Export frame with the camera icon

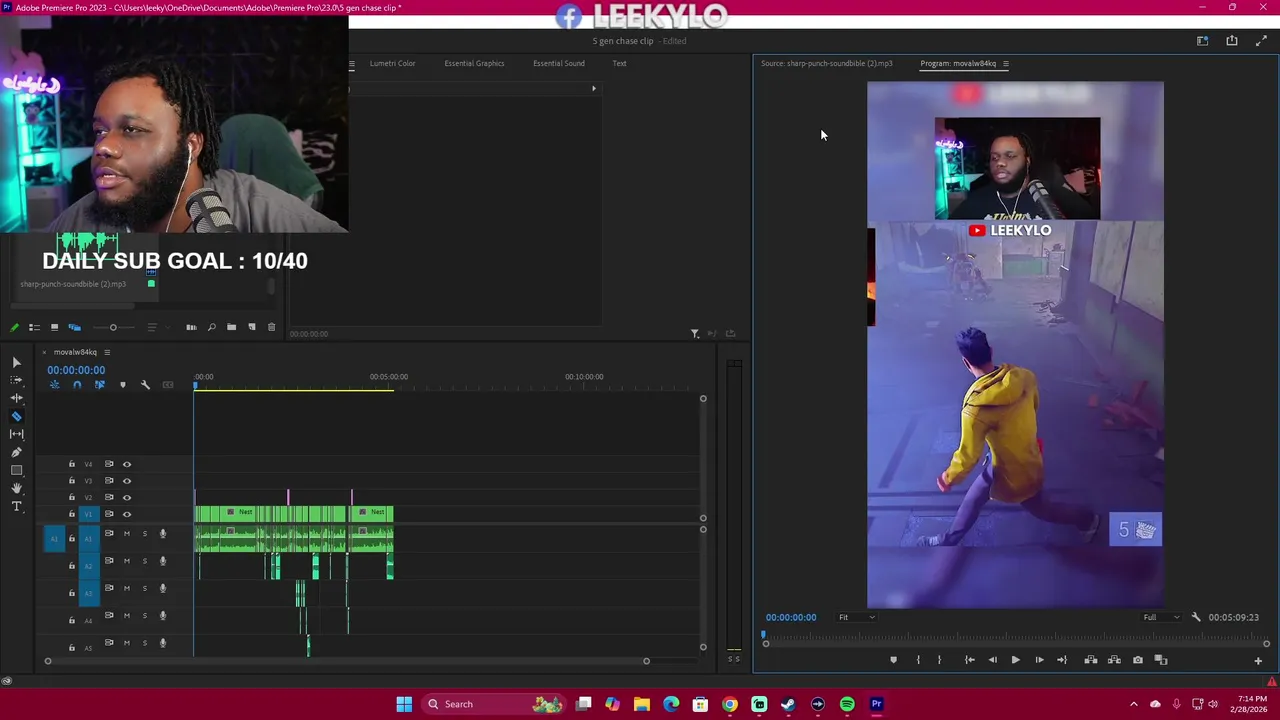click(1137, 660)
